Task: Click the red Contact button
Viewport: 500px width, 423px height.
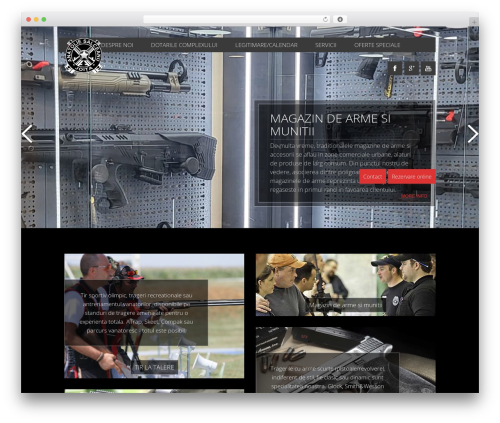Action: (372, 177)
